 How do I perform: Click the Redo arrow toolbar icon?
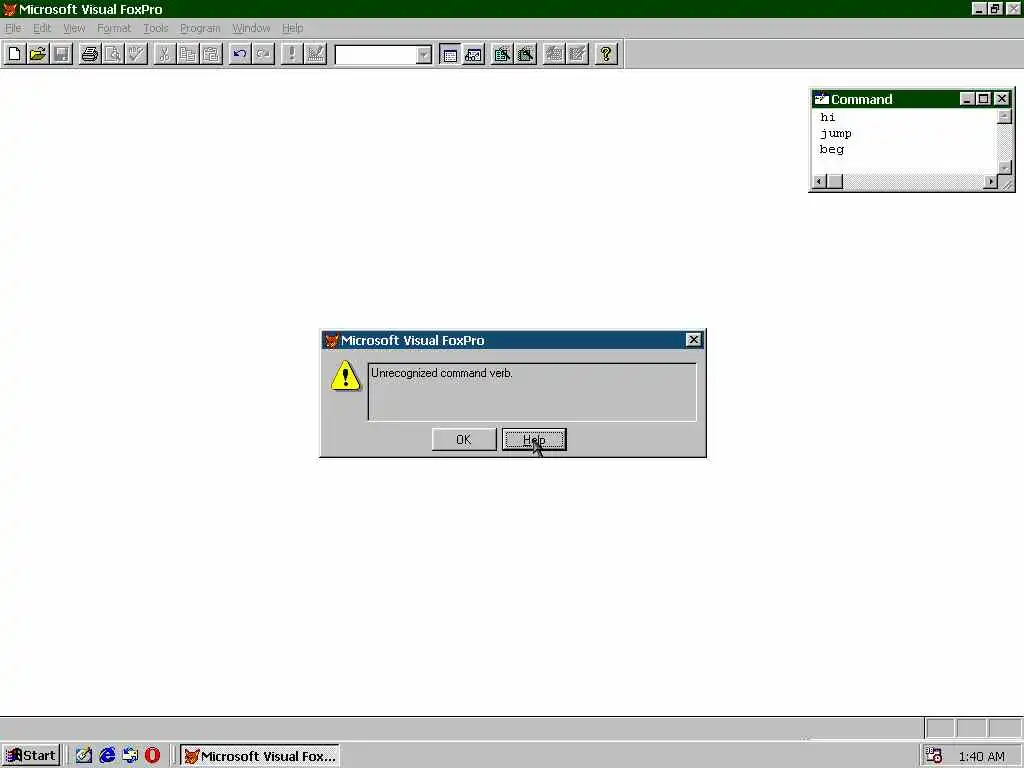pos(263,54)
